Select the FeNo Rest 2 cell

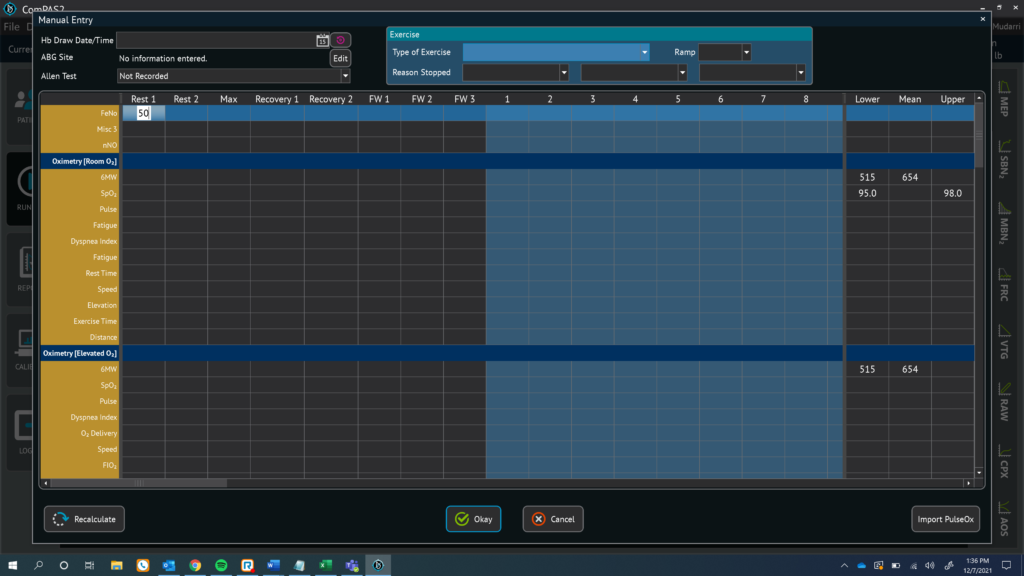click(x=186, y=113)
